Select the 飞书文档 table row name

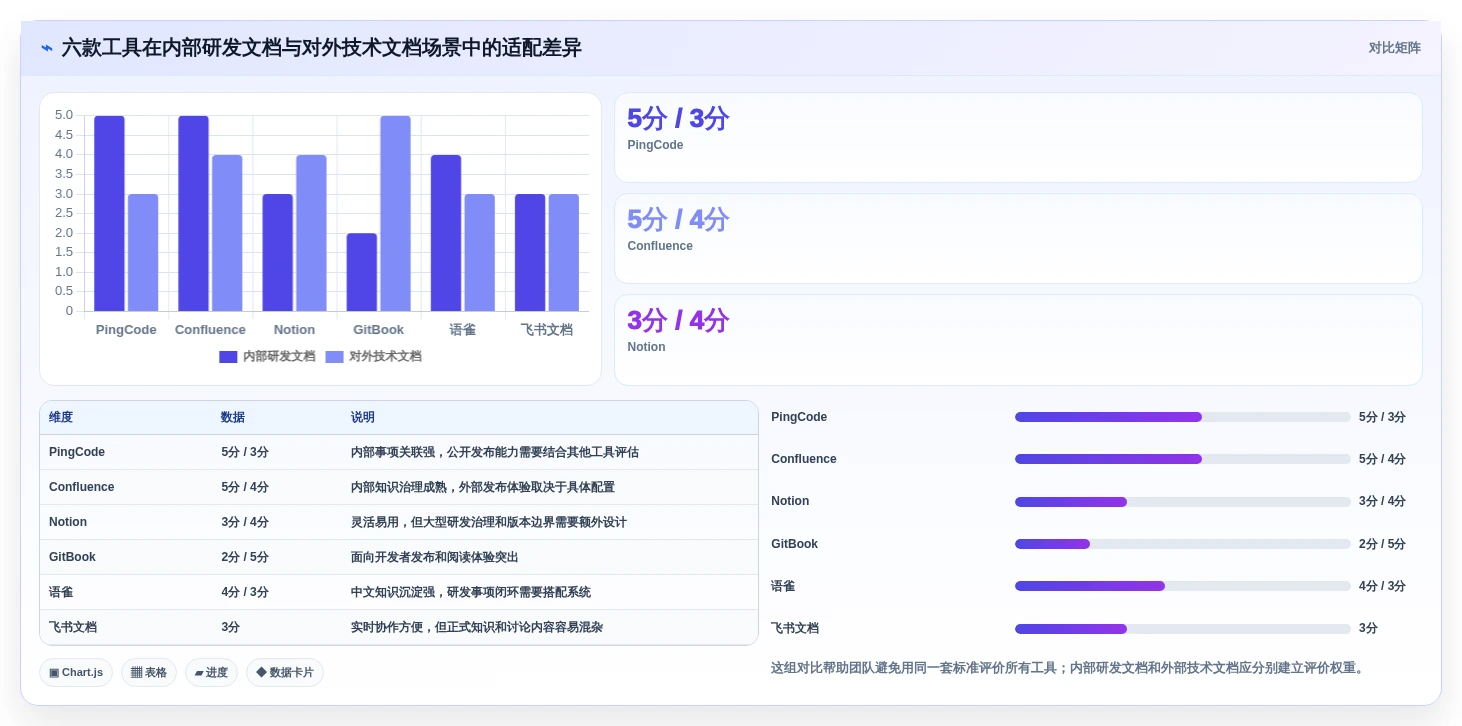coord(73,627)
